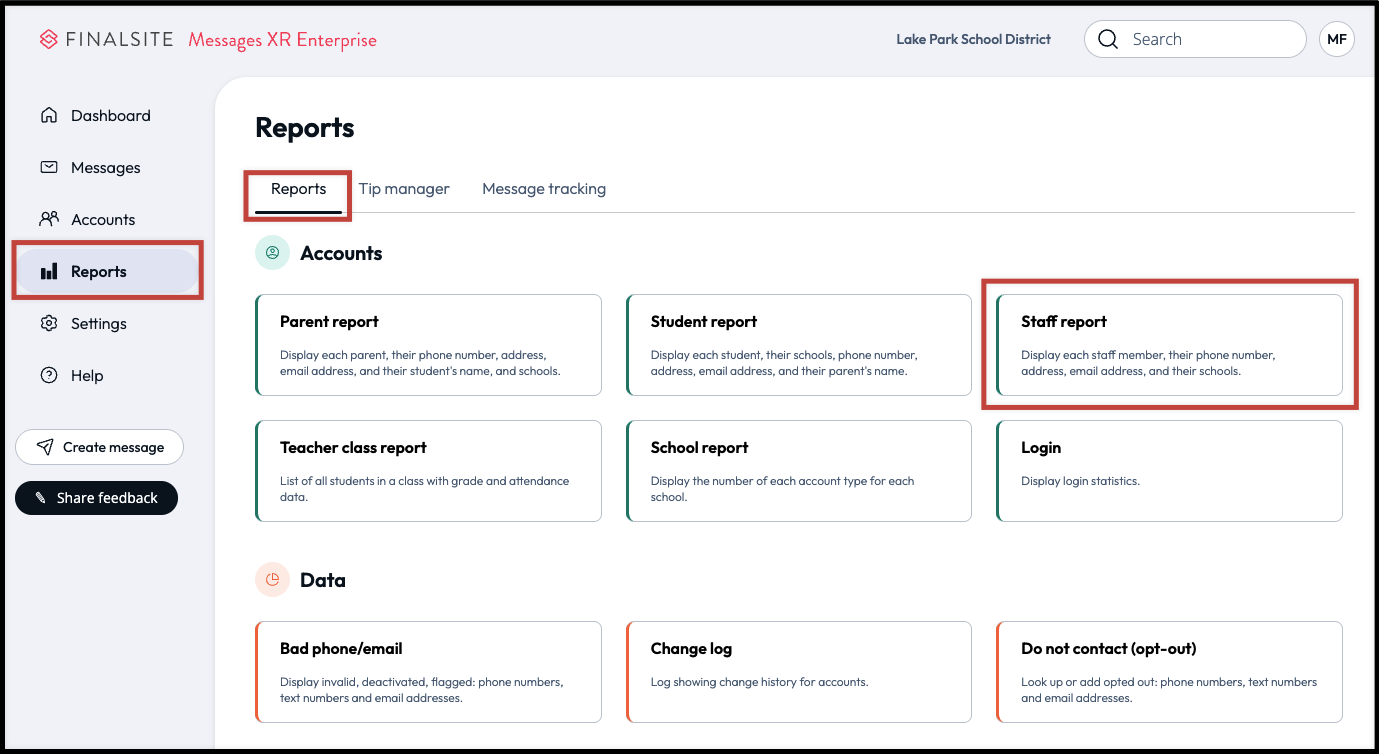
Task: Click the search magnifying glass icon
Action: pyautogui.click(x=1107, y=40)
